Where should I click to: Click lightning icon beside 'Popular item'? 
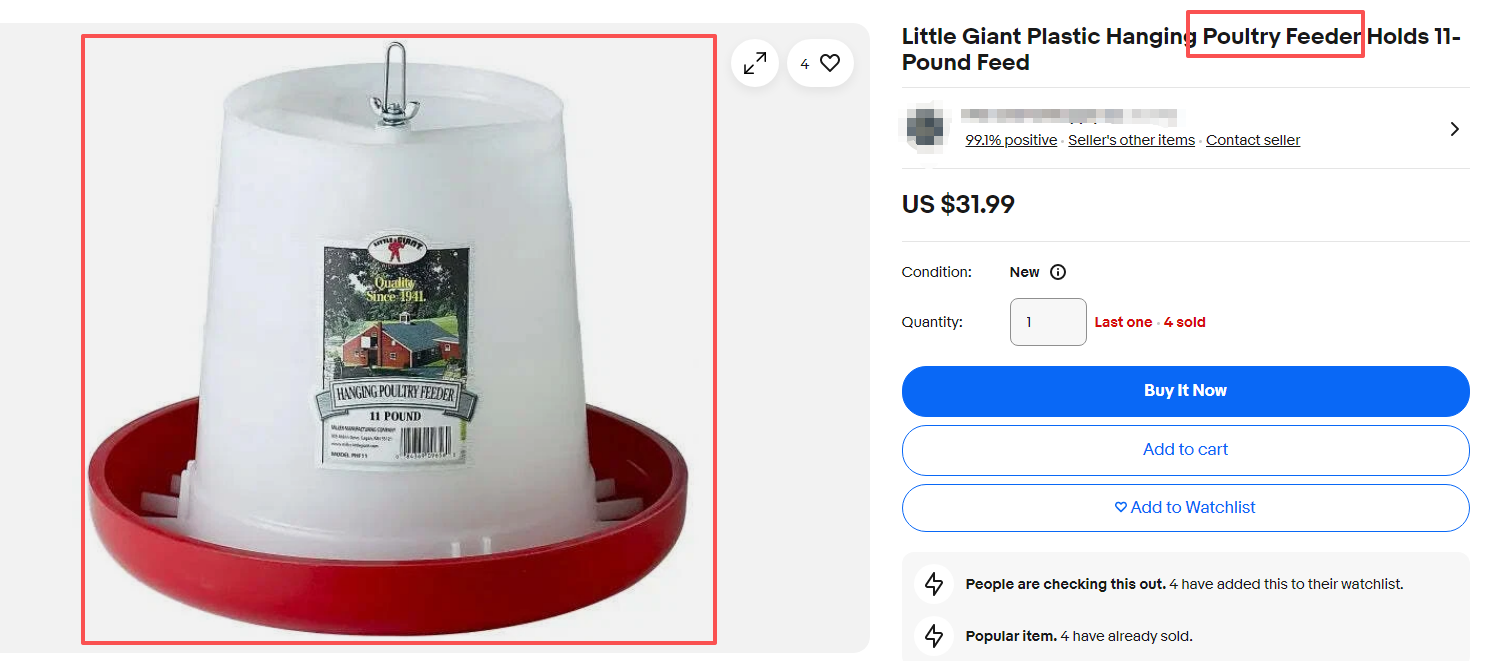934,636
